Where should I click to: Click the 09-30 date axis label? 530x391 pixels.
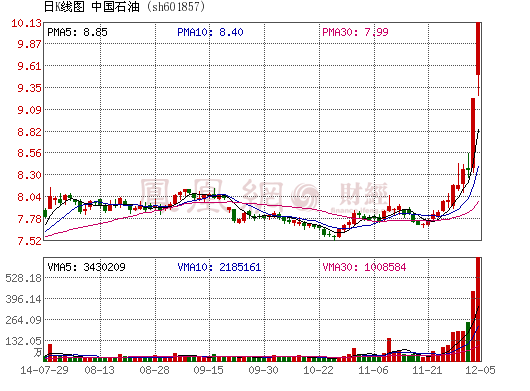coord(264,370)
